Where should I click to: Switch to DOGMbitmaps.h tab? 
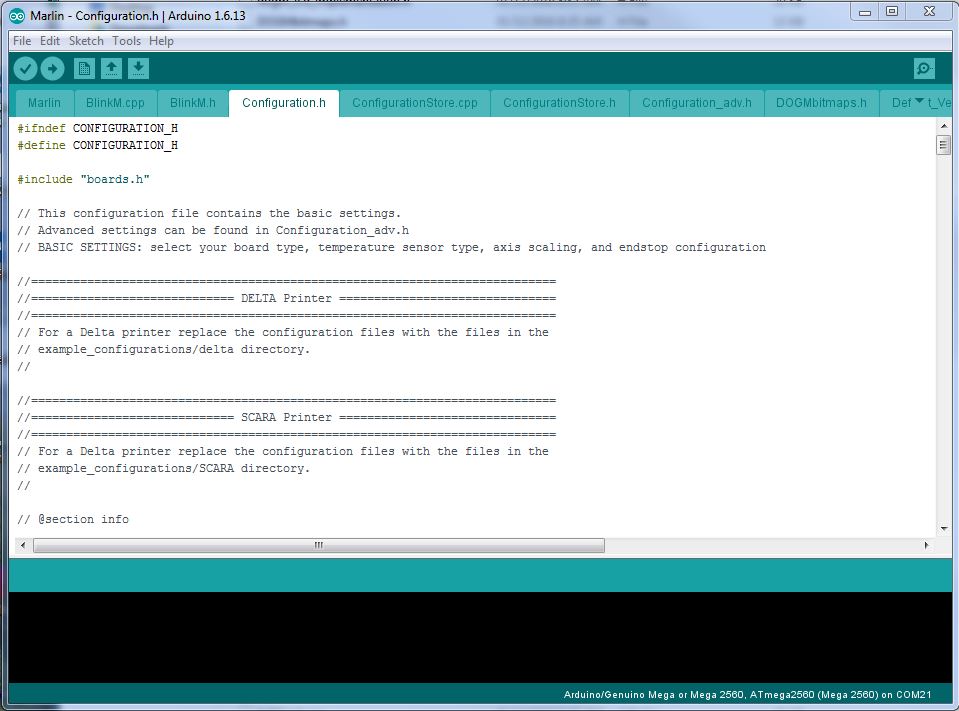[821, 103]
